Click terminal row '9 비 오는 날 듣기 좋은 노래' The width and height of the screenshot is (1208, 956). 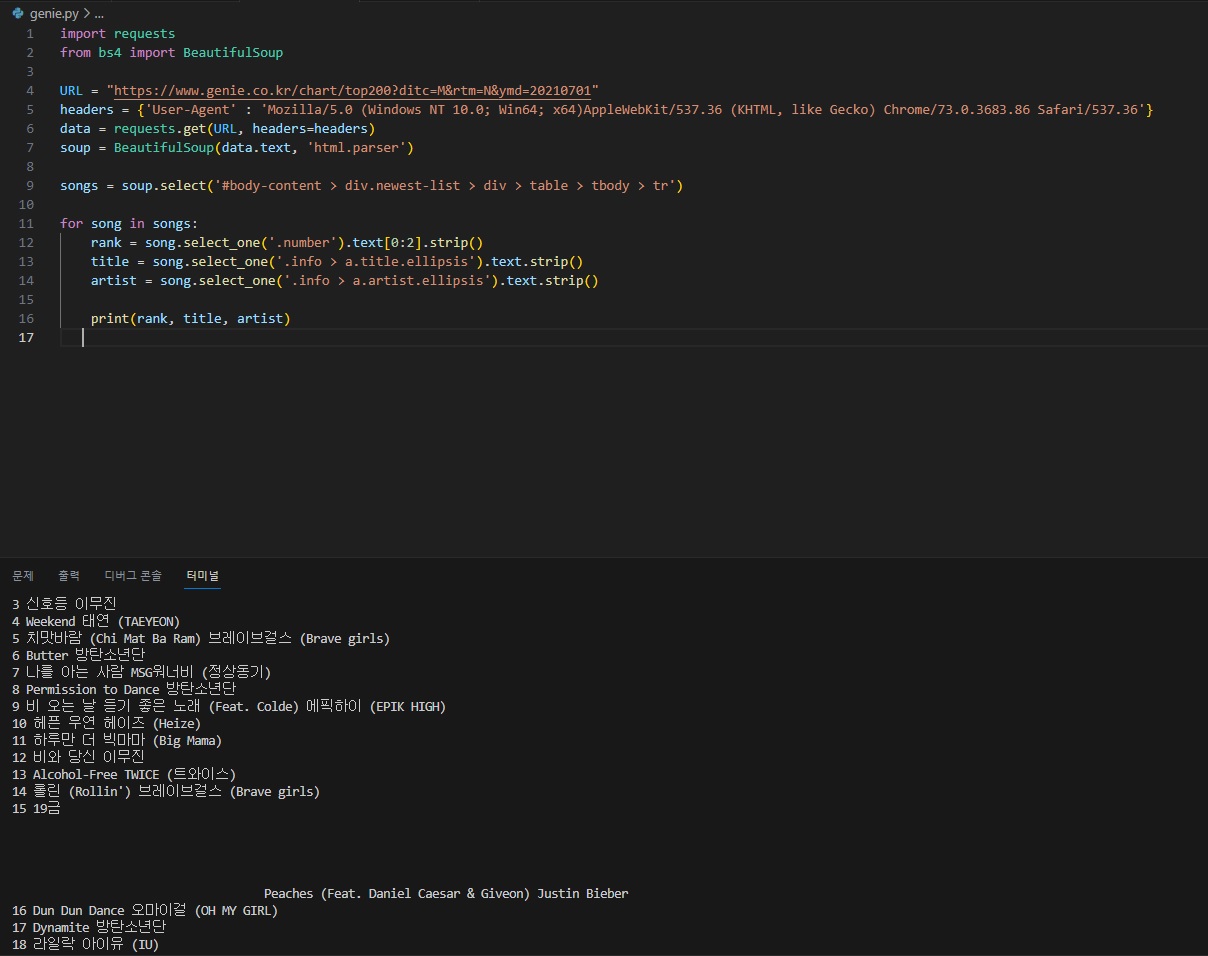(229, 706)
